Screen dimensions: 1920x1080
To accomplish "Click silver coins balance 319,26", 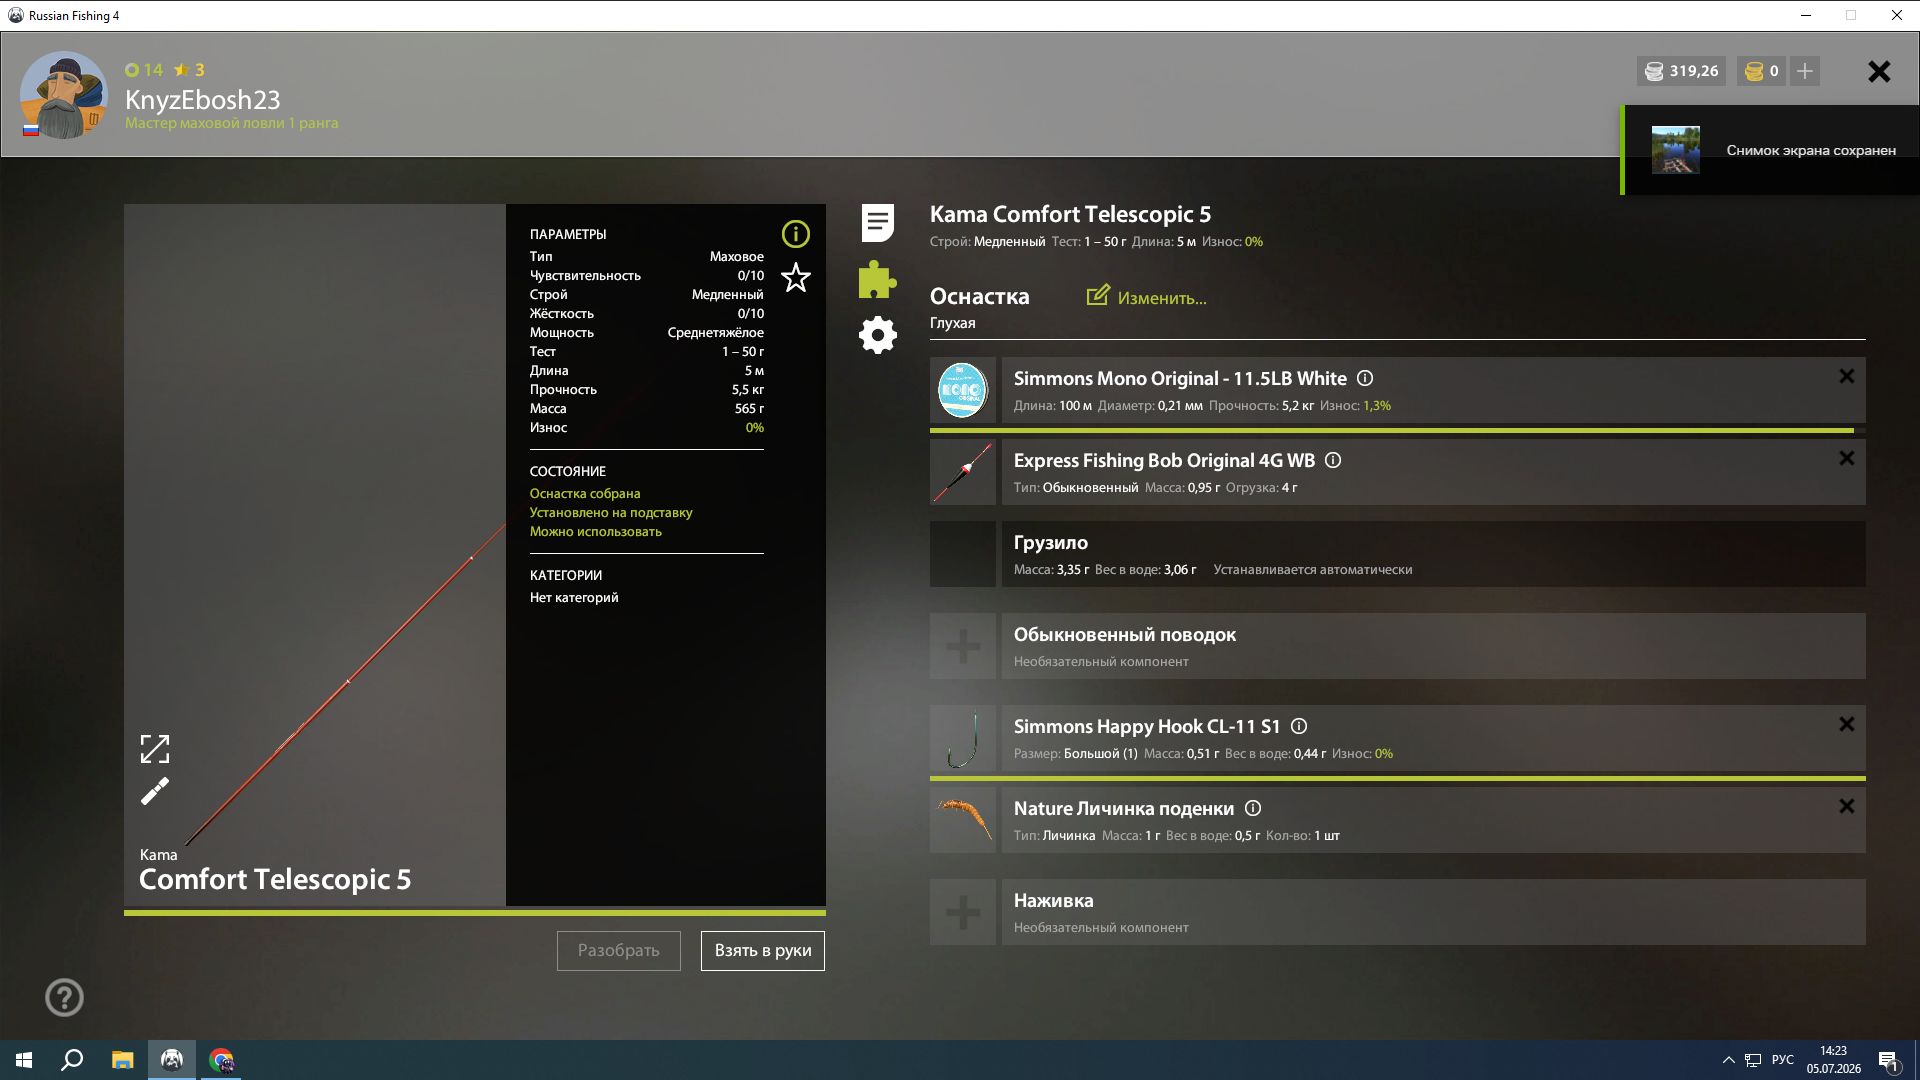I will (1682, 71).
